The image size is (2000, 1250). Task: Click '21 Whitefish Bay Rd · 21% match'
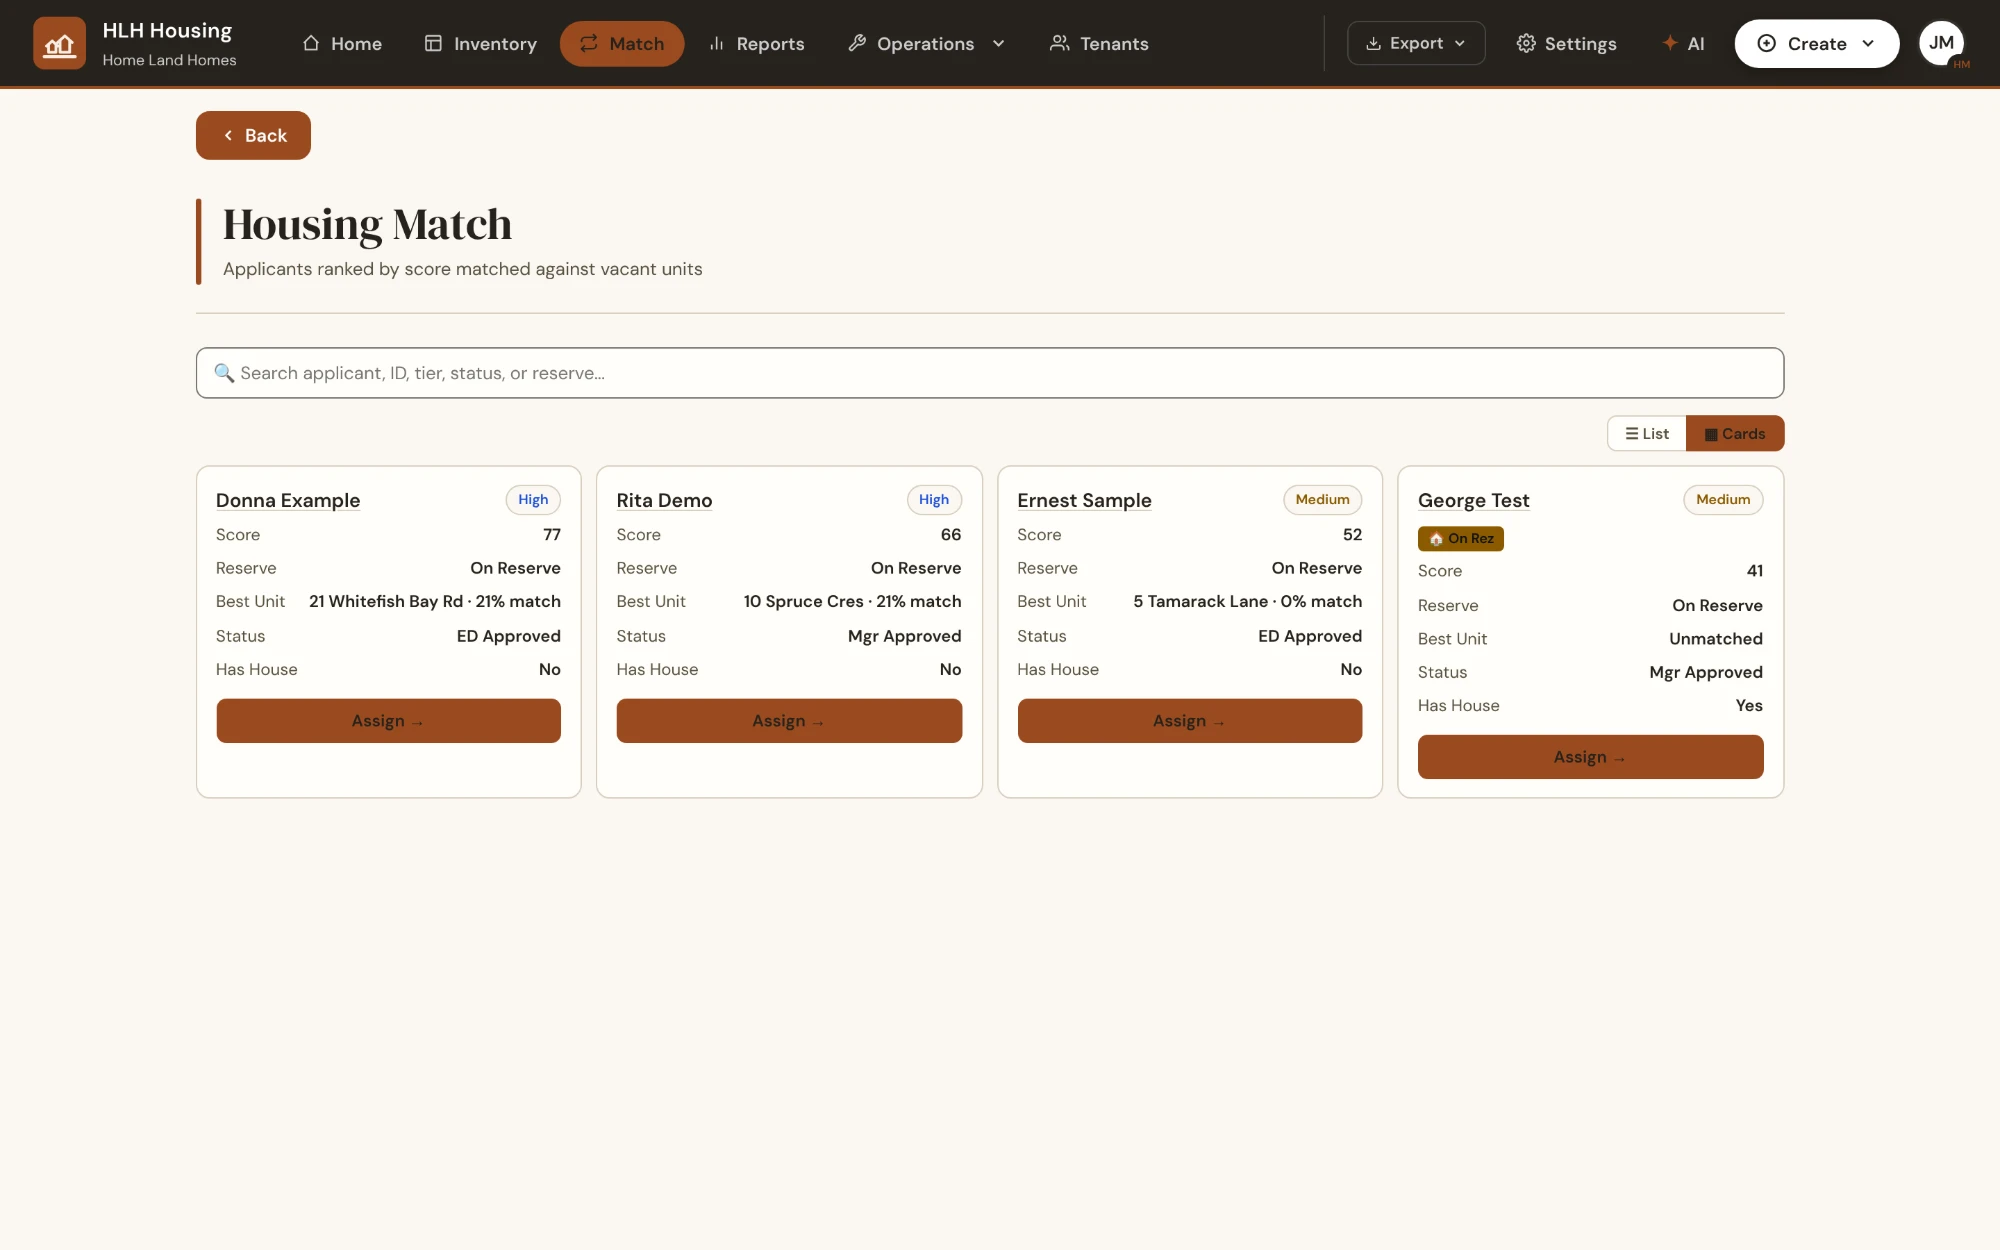click(x=435, y=601)
